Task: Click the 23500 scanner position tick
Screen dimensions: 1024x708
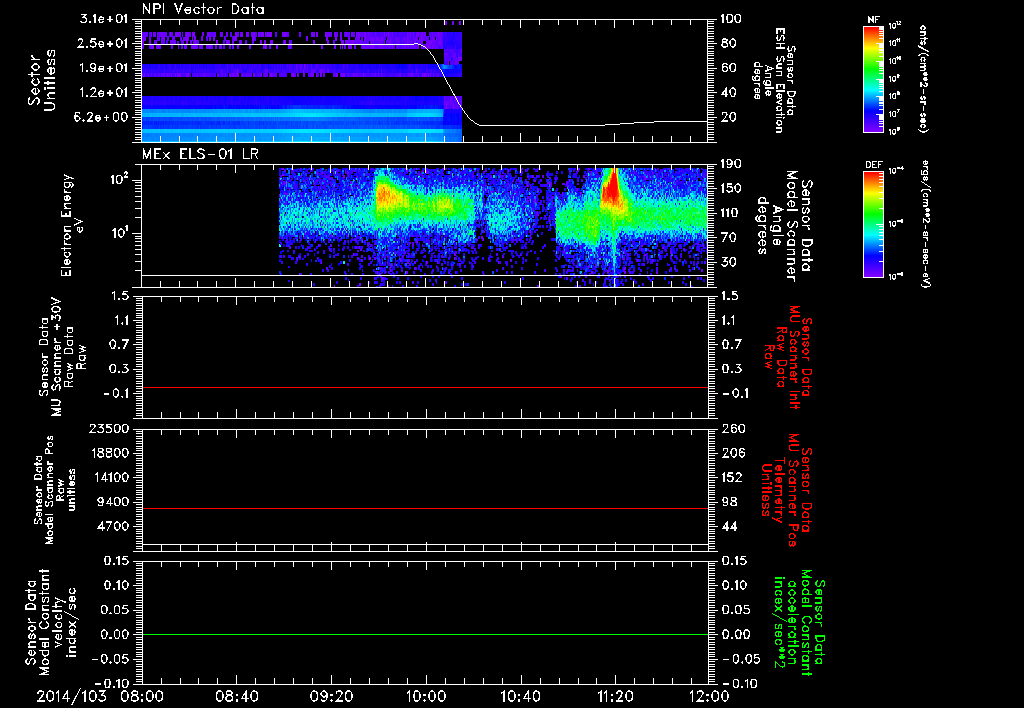Action: (x=109, y=428)
